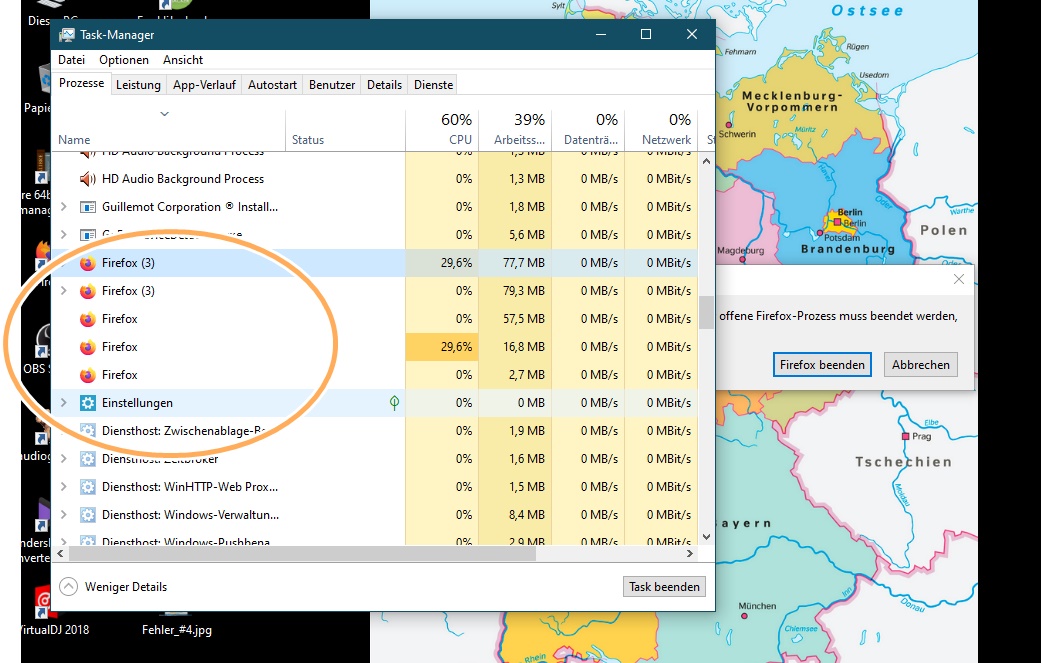1041x663 pixels.
Task: Sort processes by the CPU column header
Action: click(x=442, y=129)
